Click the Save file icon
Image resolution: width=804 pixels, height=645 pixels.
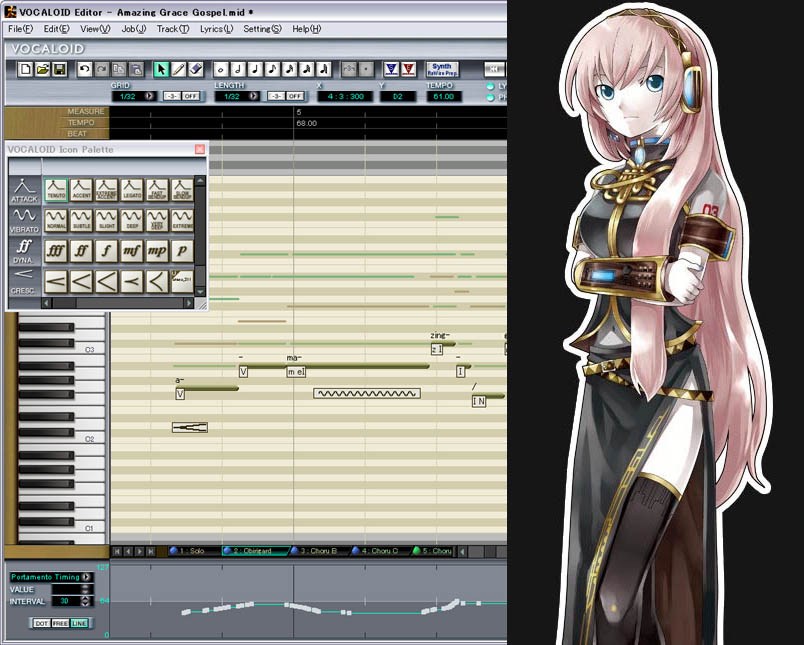click(x=60, y=69)
